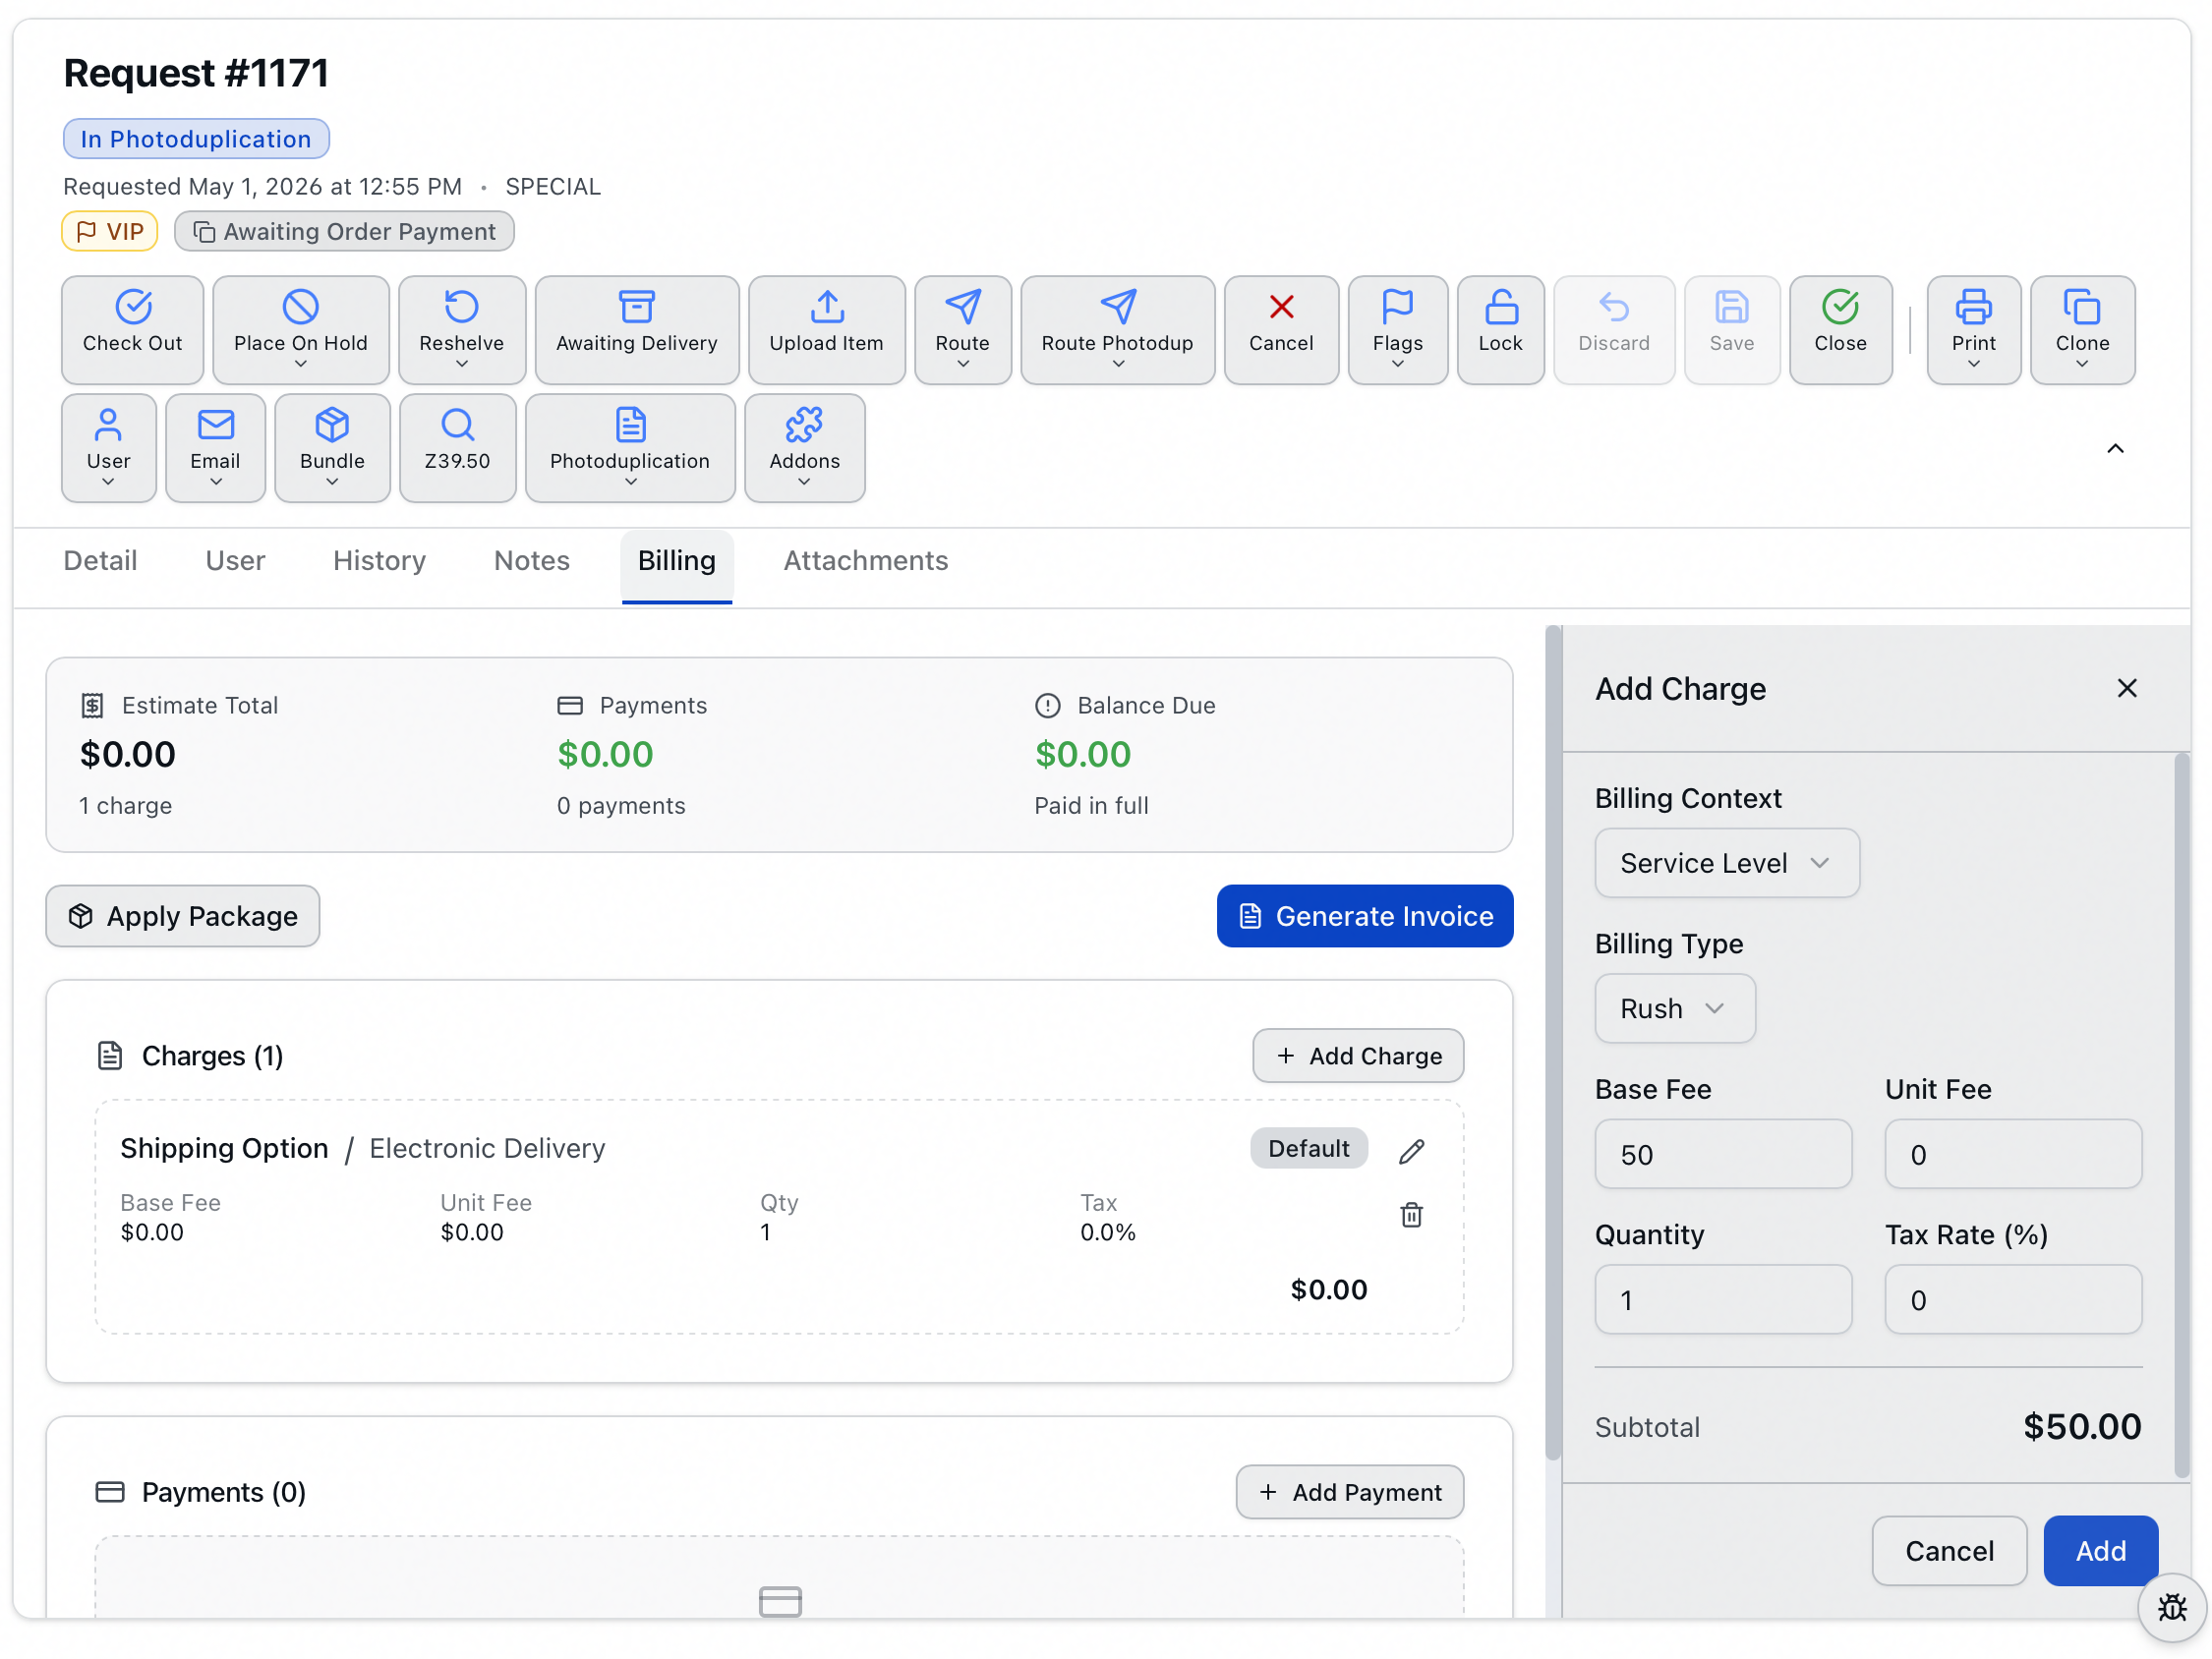
Task: Click the main billing area scrollbar
Action: point(1552,1043)
